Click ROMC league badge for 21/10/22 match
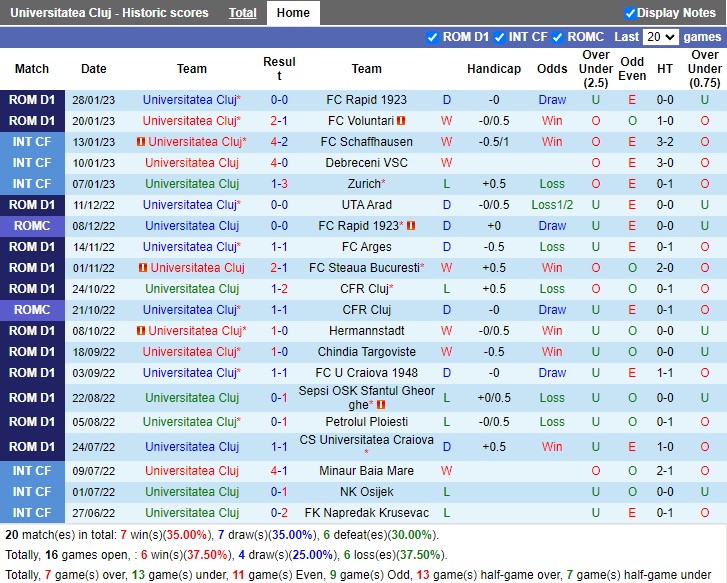 coord(32,310)
